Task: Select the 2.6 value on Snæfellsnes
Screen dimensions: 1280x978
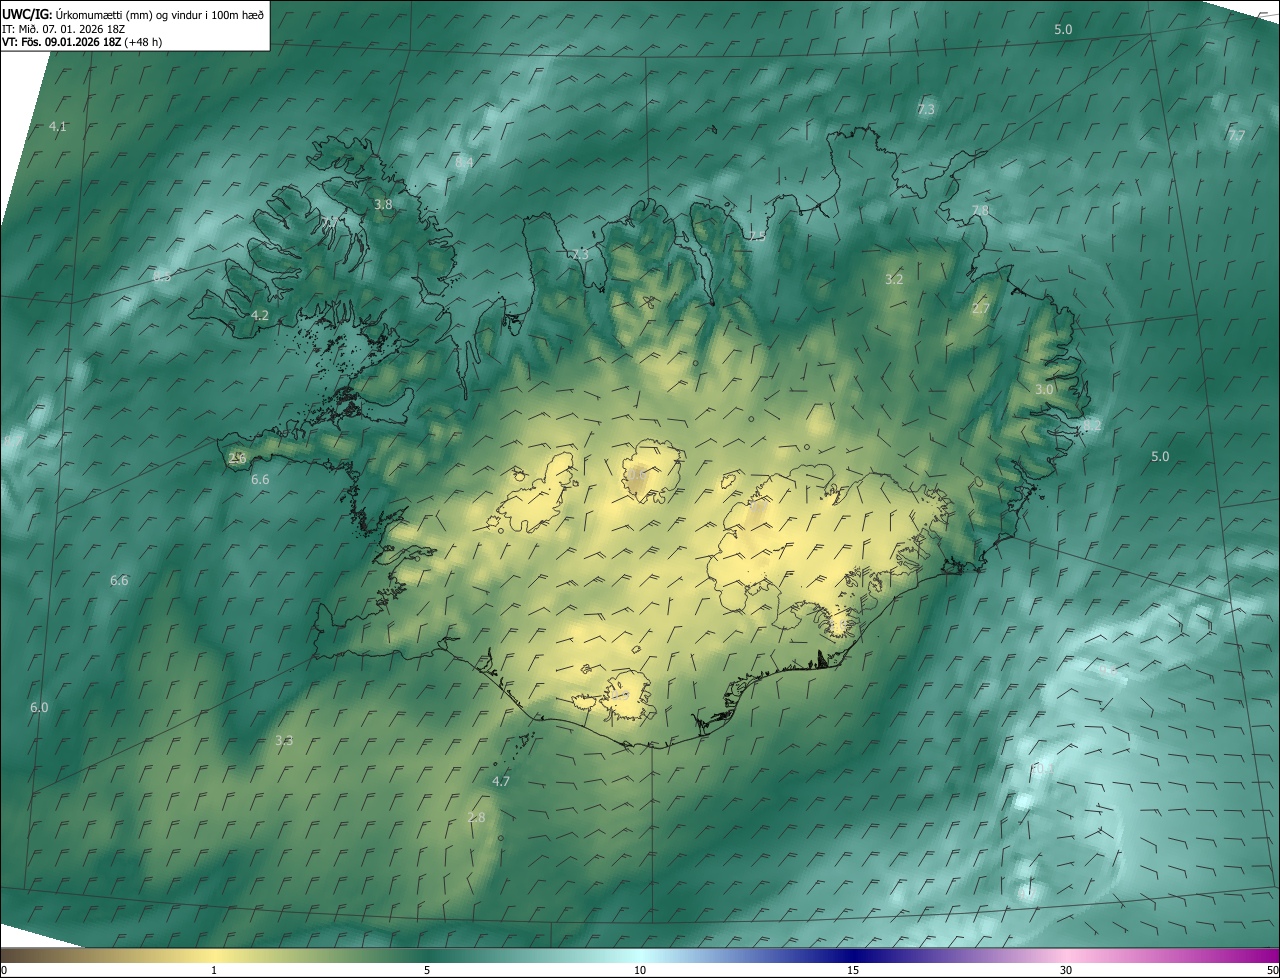Action: point(237,458)
